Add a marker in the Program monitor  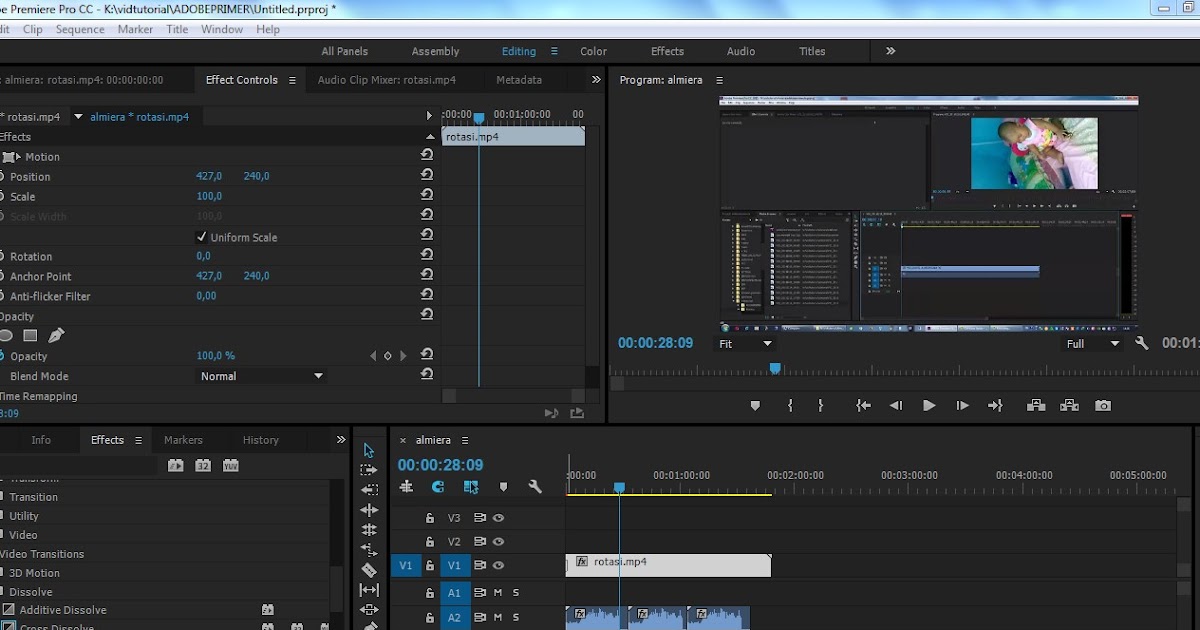[x=755, y=406]
